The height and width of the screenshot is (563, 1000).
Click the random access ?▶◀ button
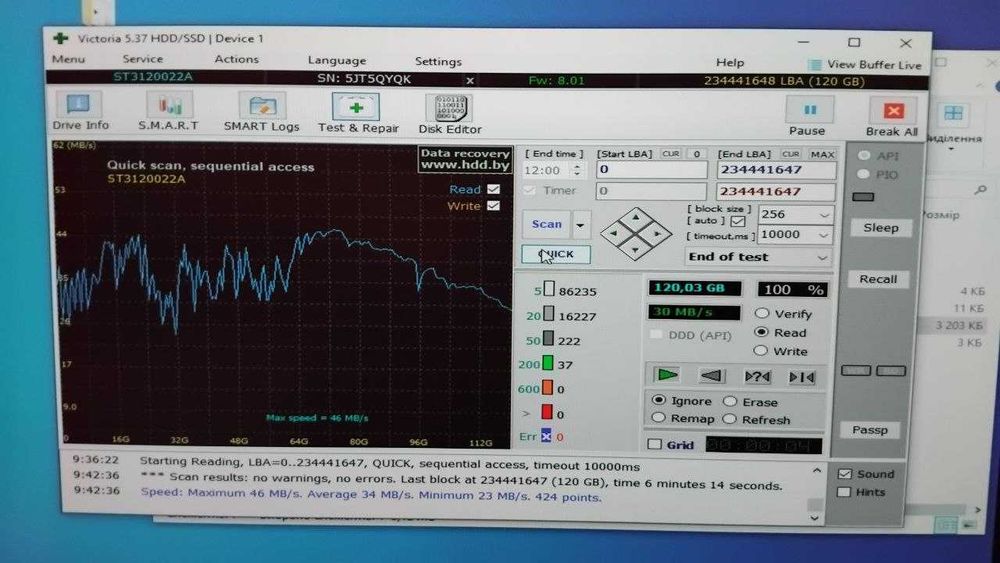(758, 377)
